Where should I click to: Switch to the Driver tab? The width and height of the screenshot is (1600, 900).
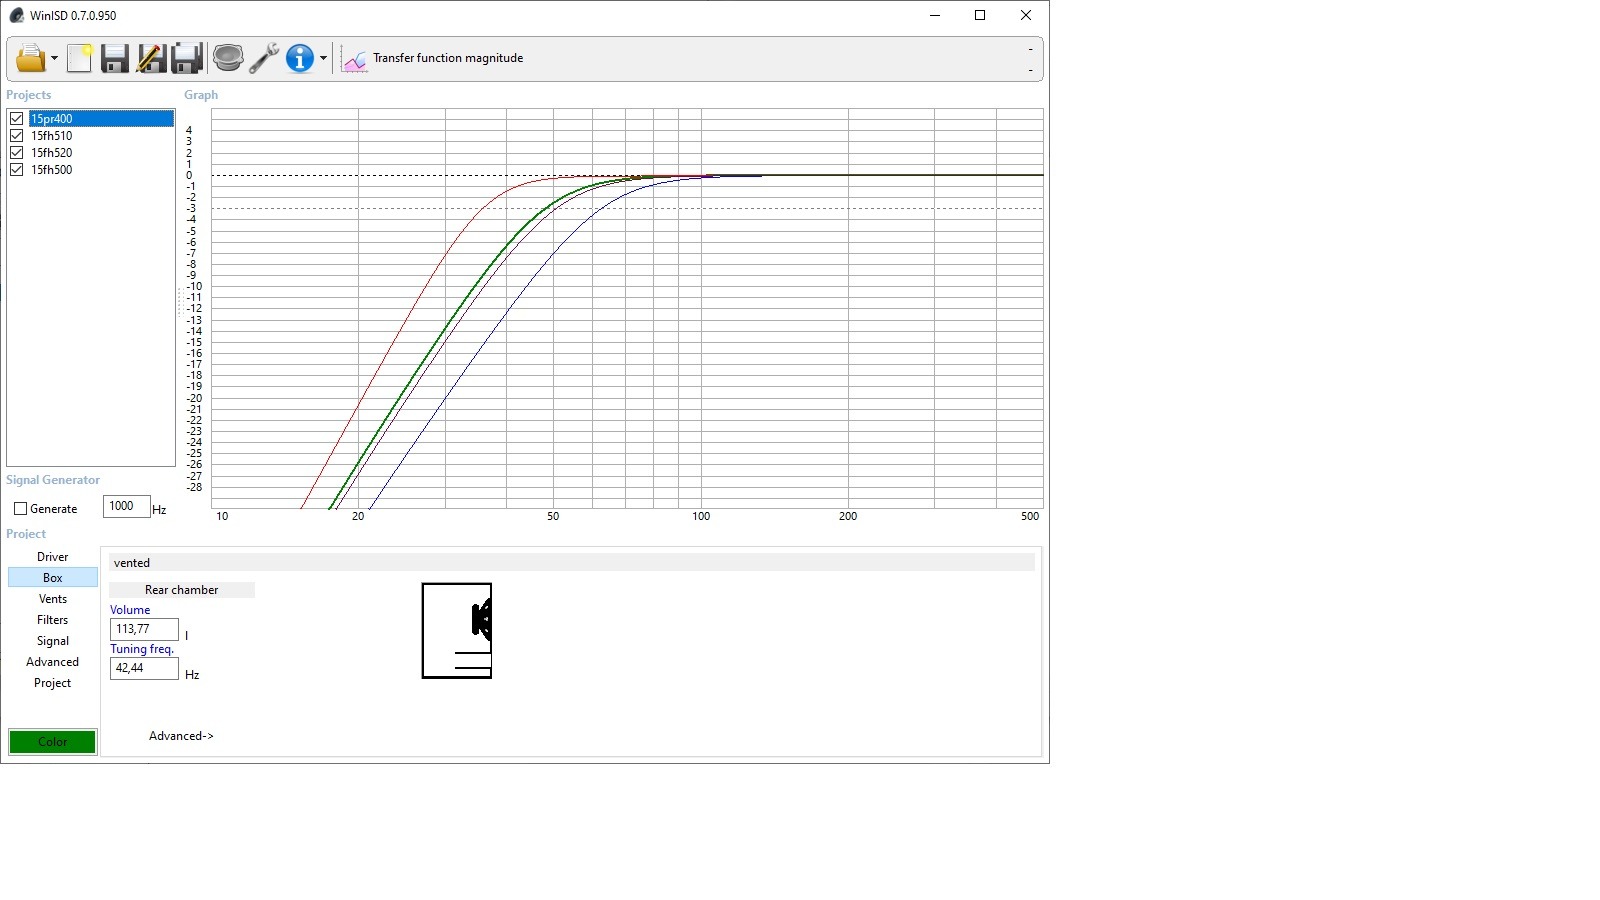click(53, 557)
